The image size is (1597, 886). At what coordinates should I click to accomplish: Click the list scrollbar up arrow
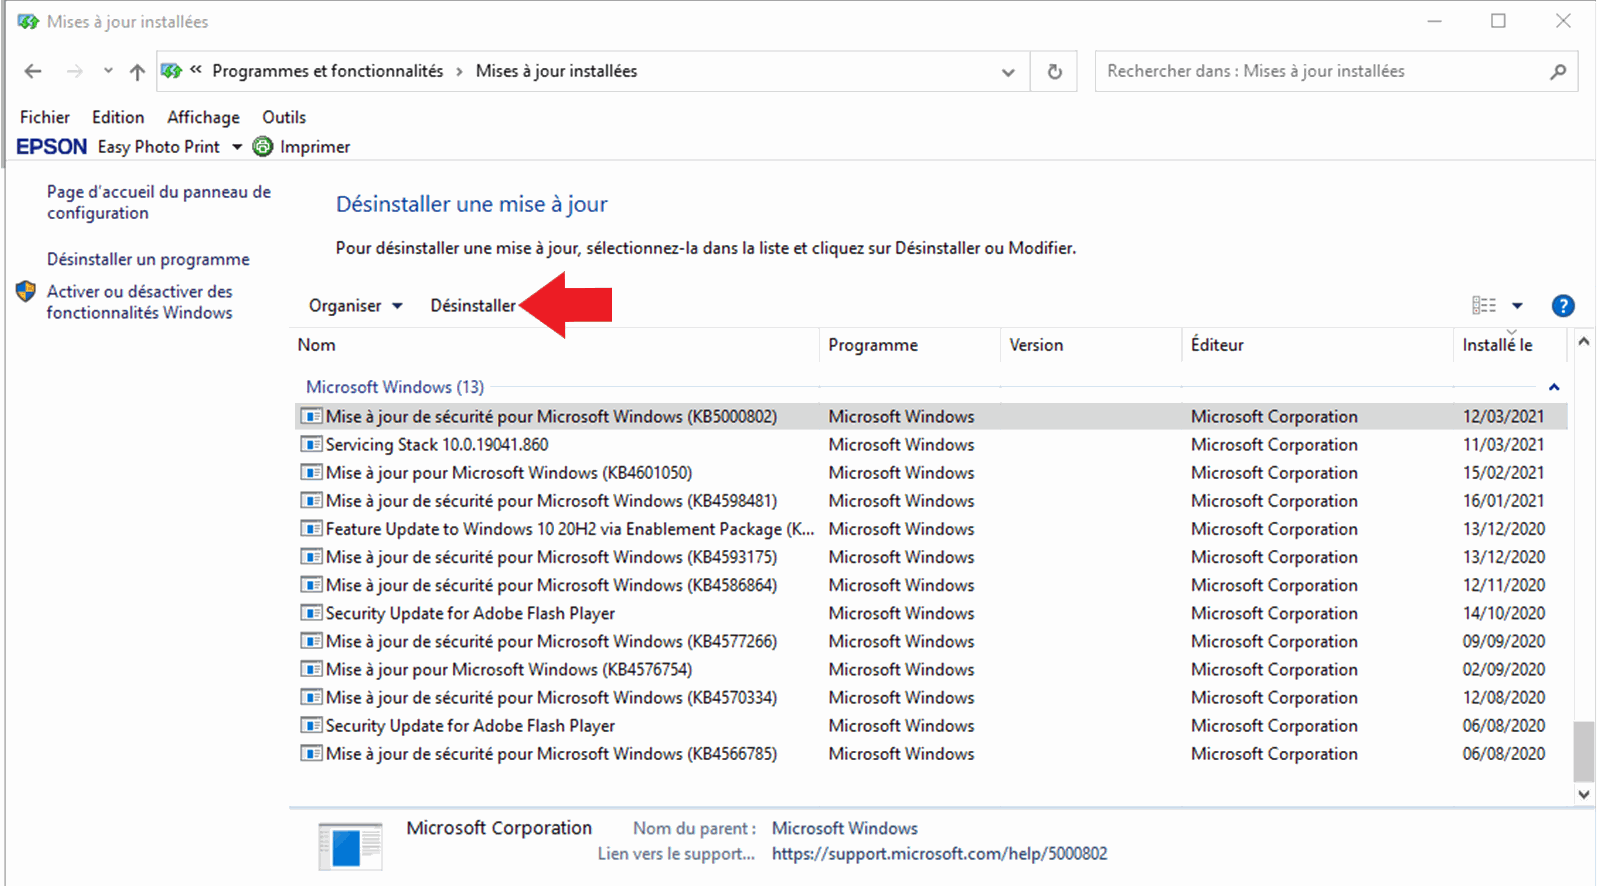pos(1583,342)
